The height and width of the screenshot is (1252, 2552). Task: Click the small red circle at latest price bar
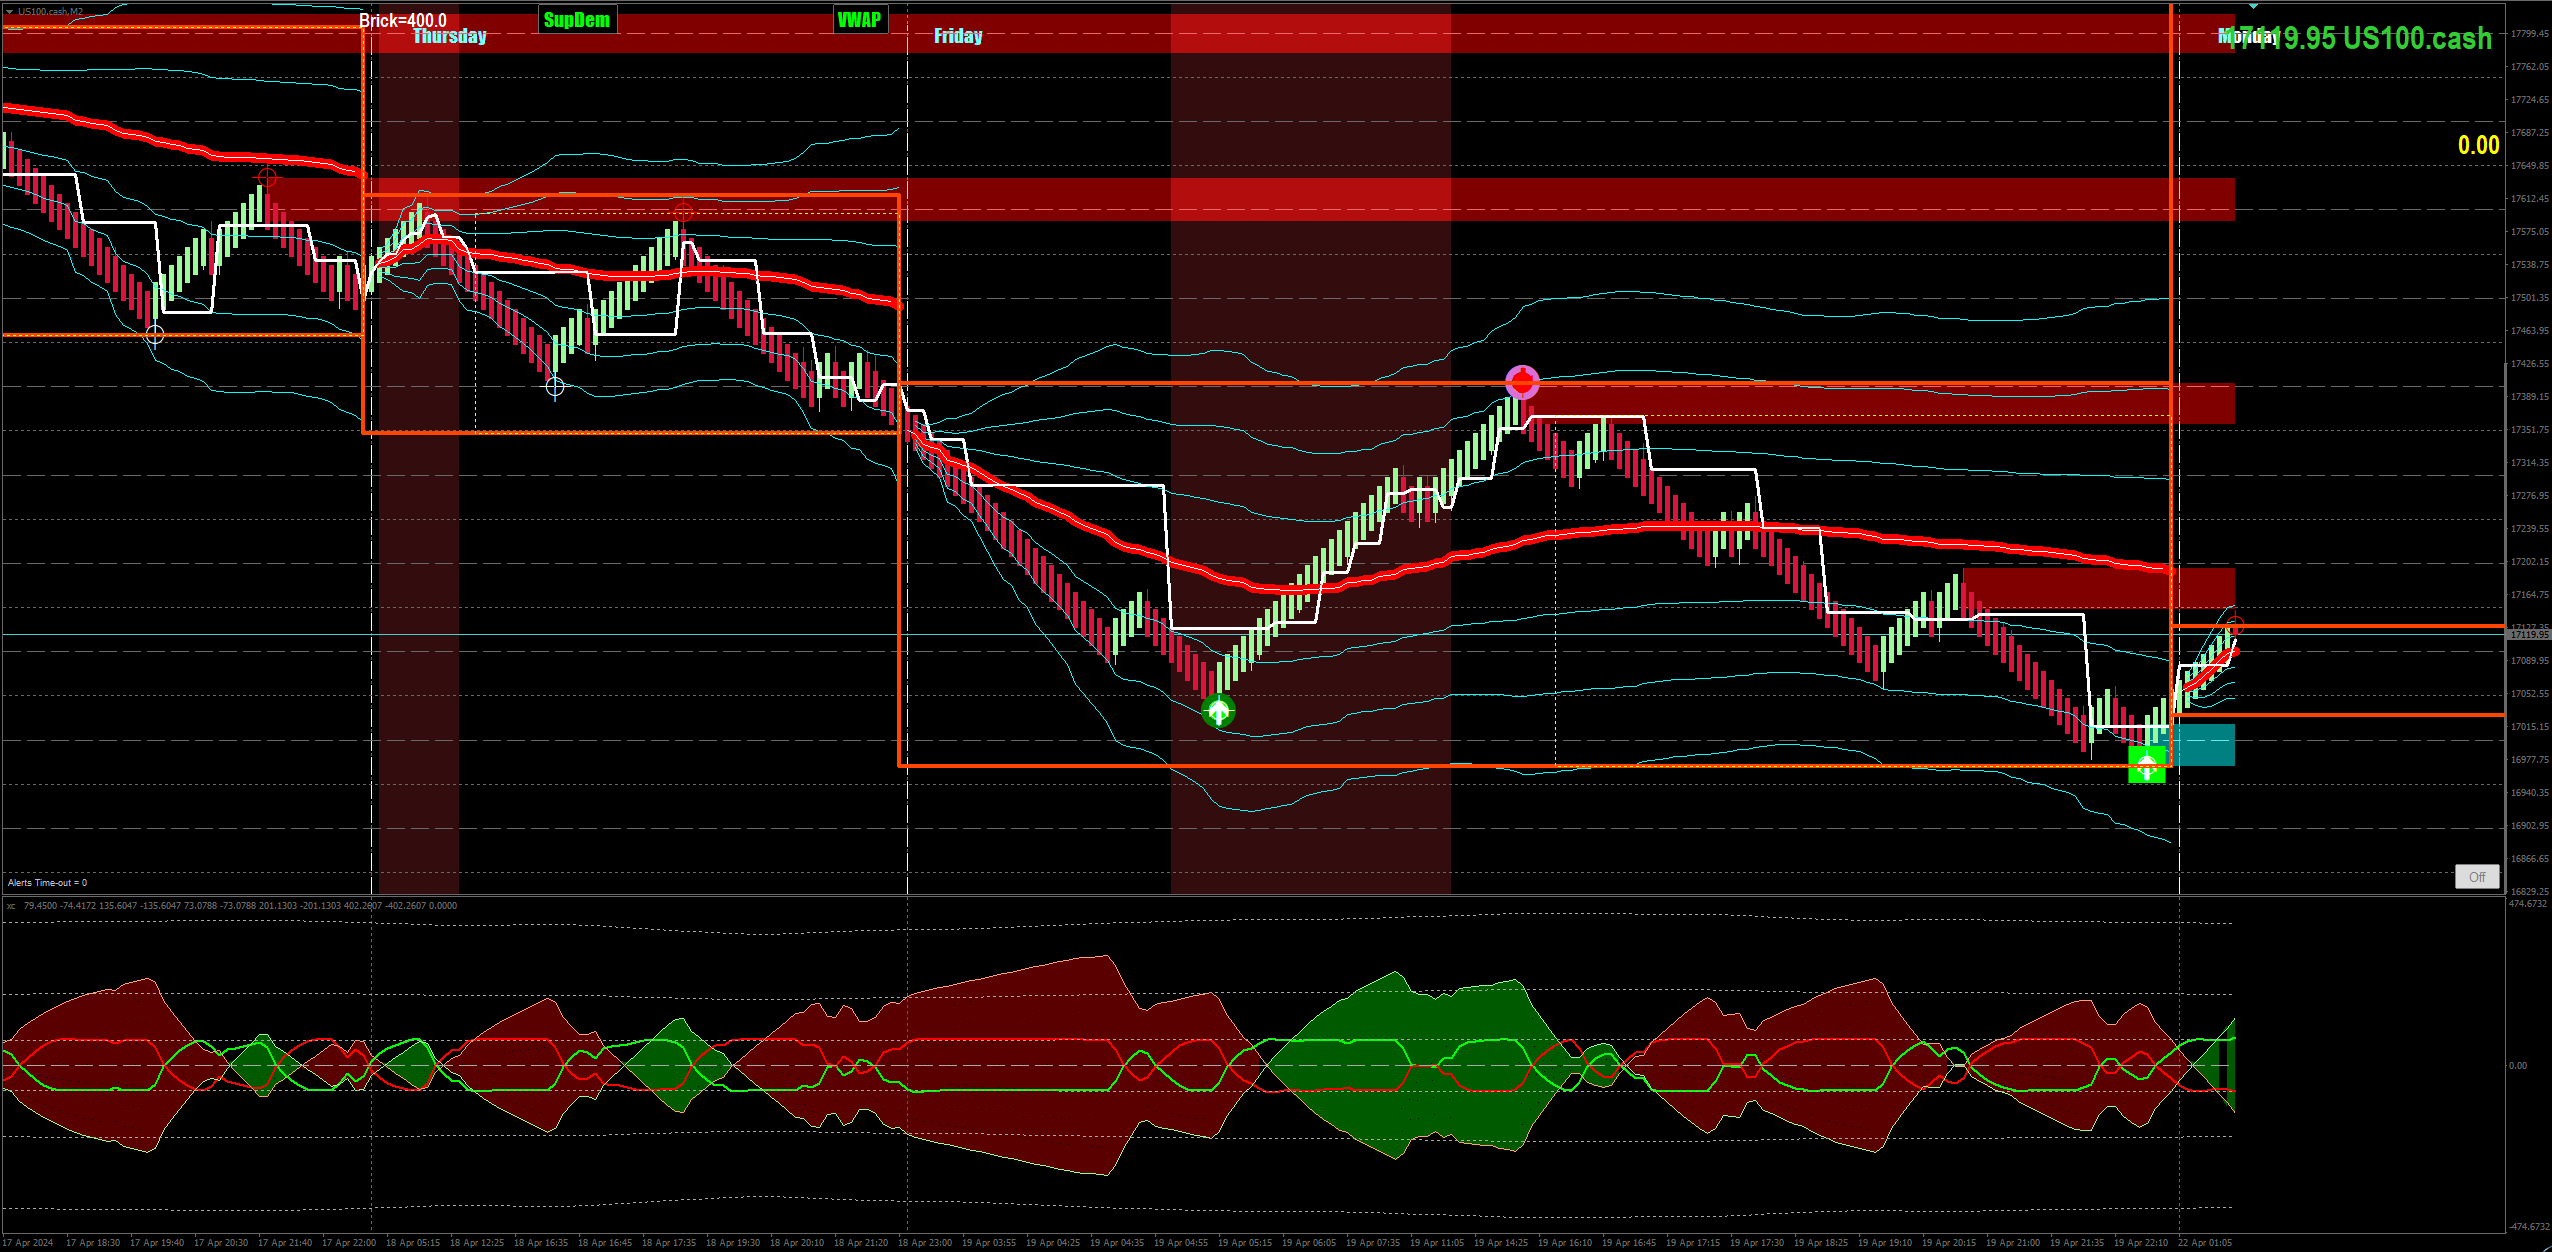[2235, 626]
